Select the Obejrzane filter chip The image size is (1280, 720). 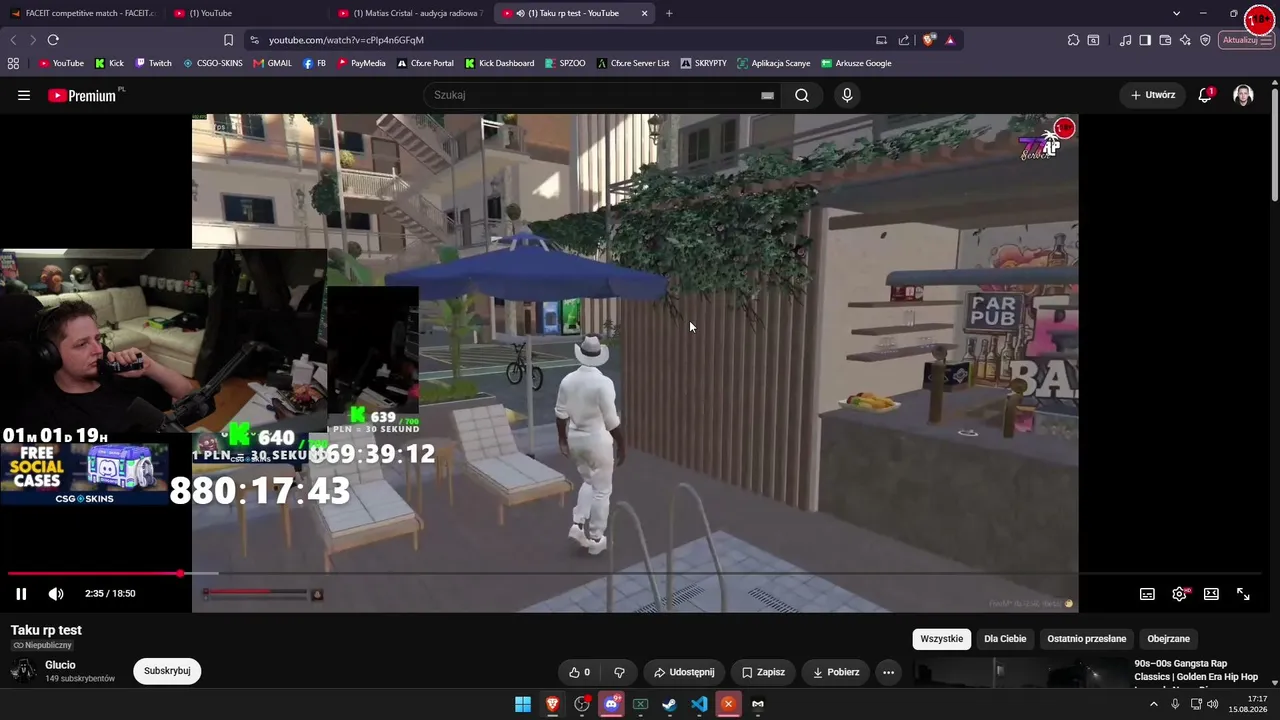(x=1168, y=639)
